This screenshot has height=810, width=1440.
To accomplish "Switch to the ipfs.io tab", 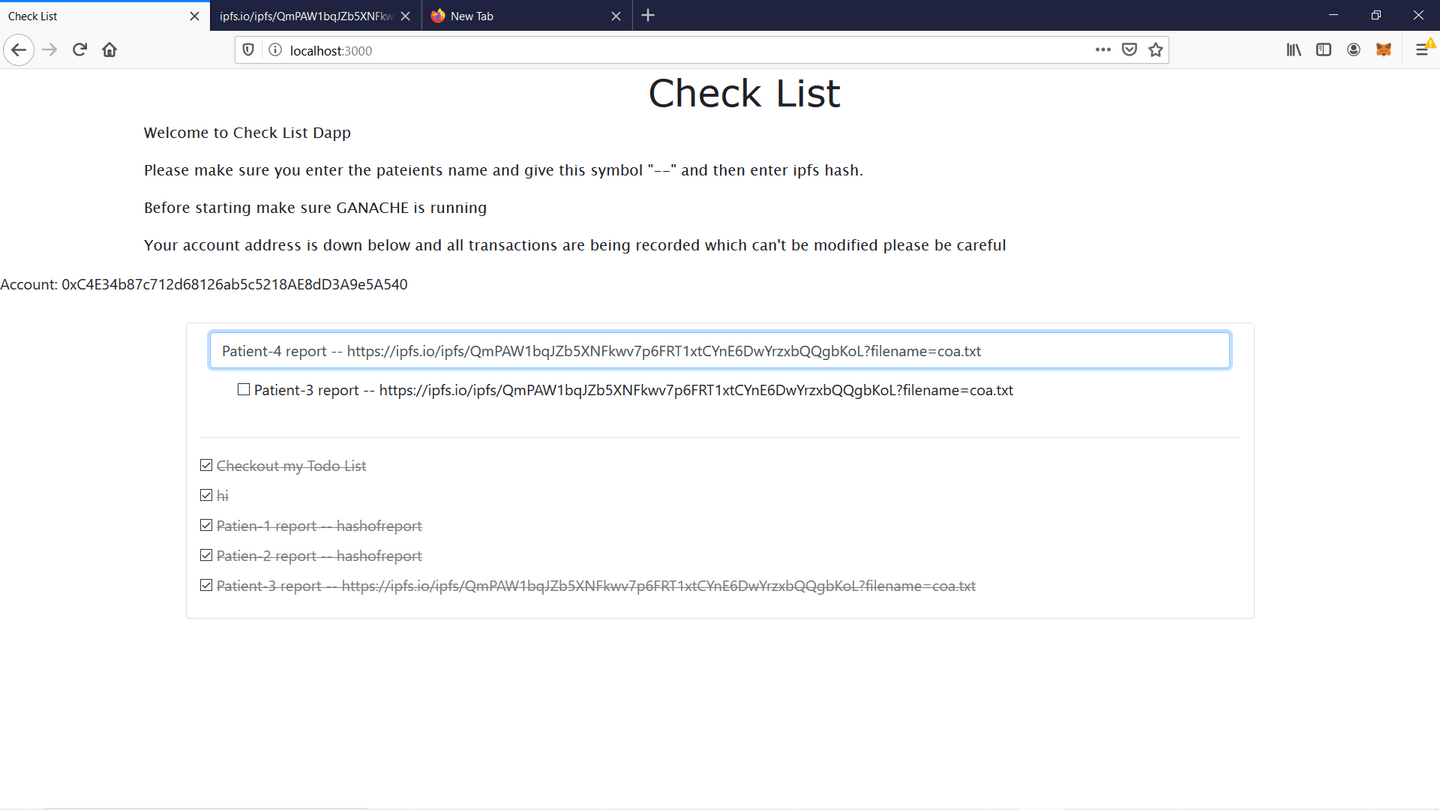I will point(305,16).
